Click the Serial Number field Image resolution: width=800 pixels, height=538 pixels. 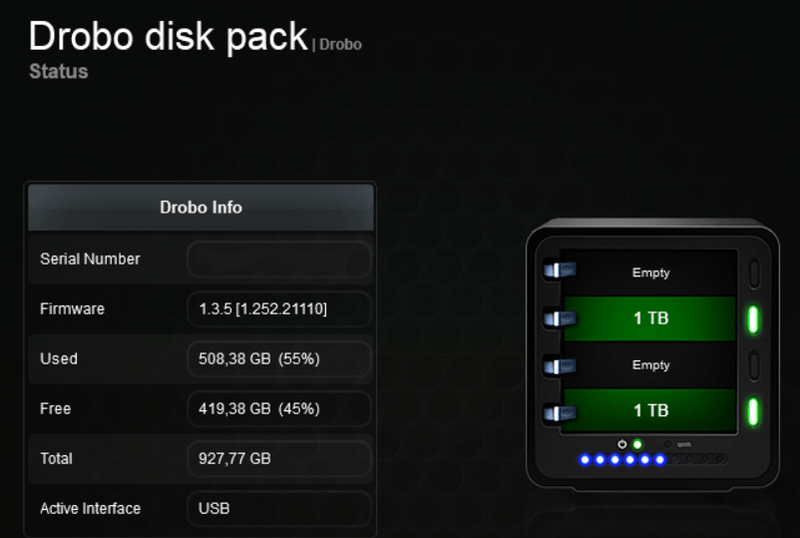(x=279, y=259)
